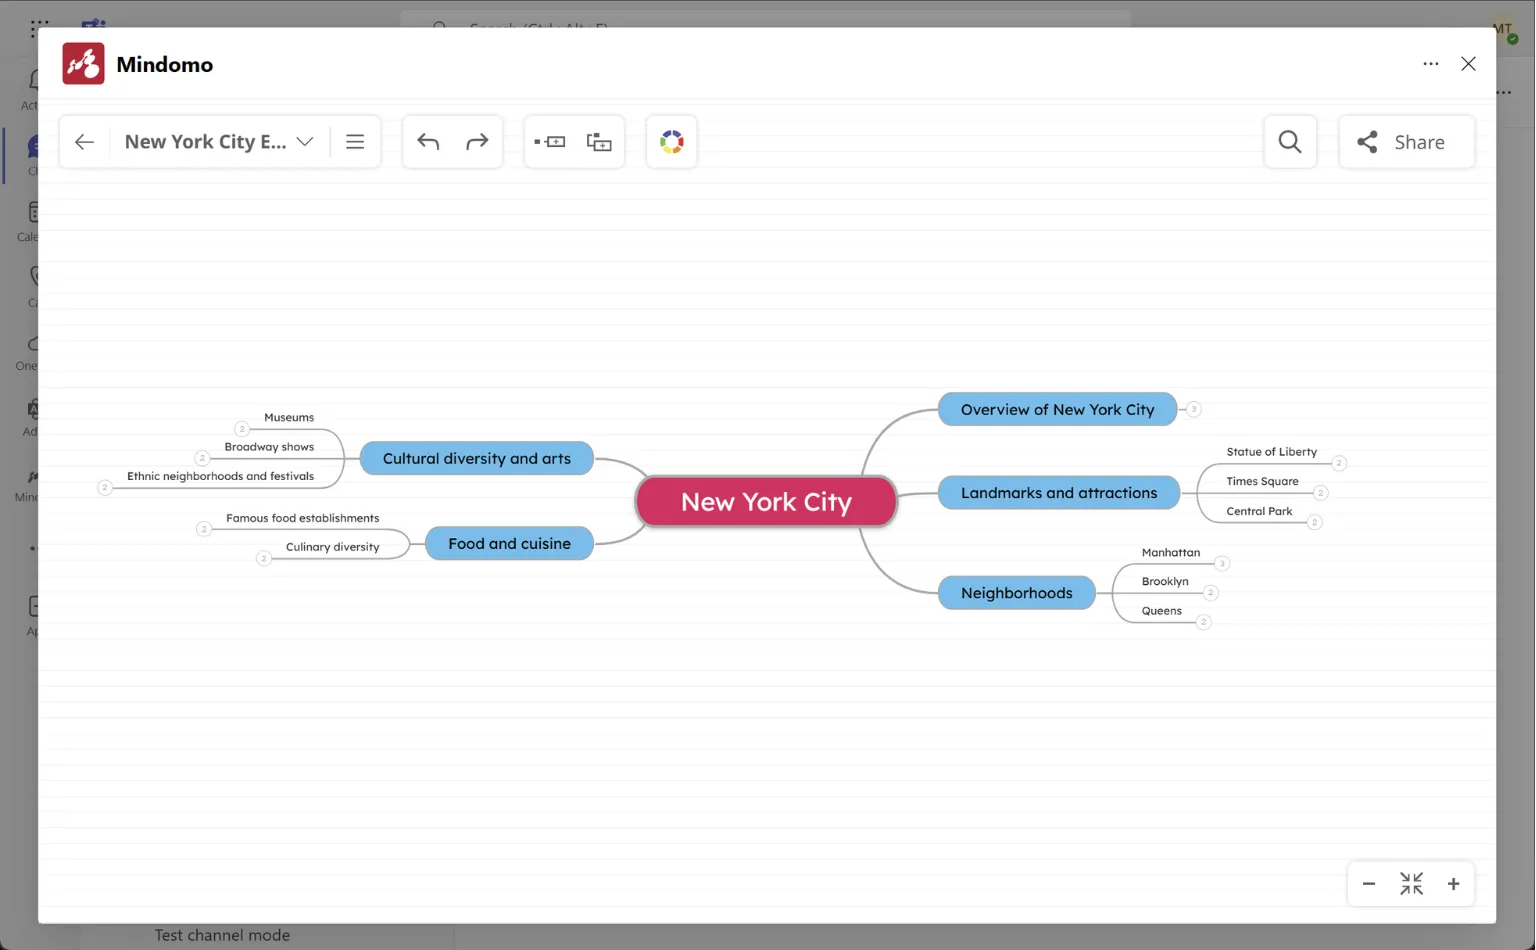
Task: Expand the Manhattan subtopic counter
Action: click(x=1222, y=564)
